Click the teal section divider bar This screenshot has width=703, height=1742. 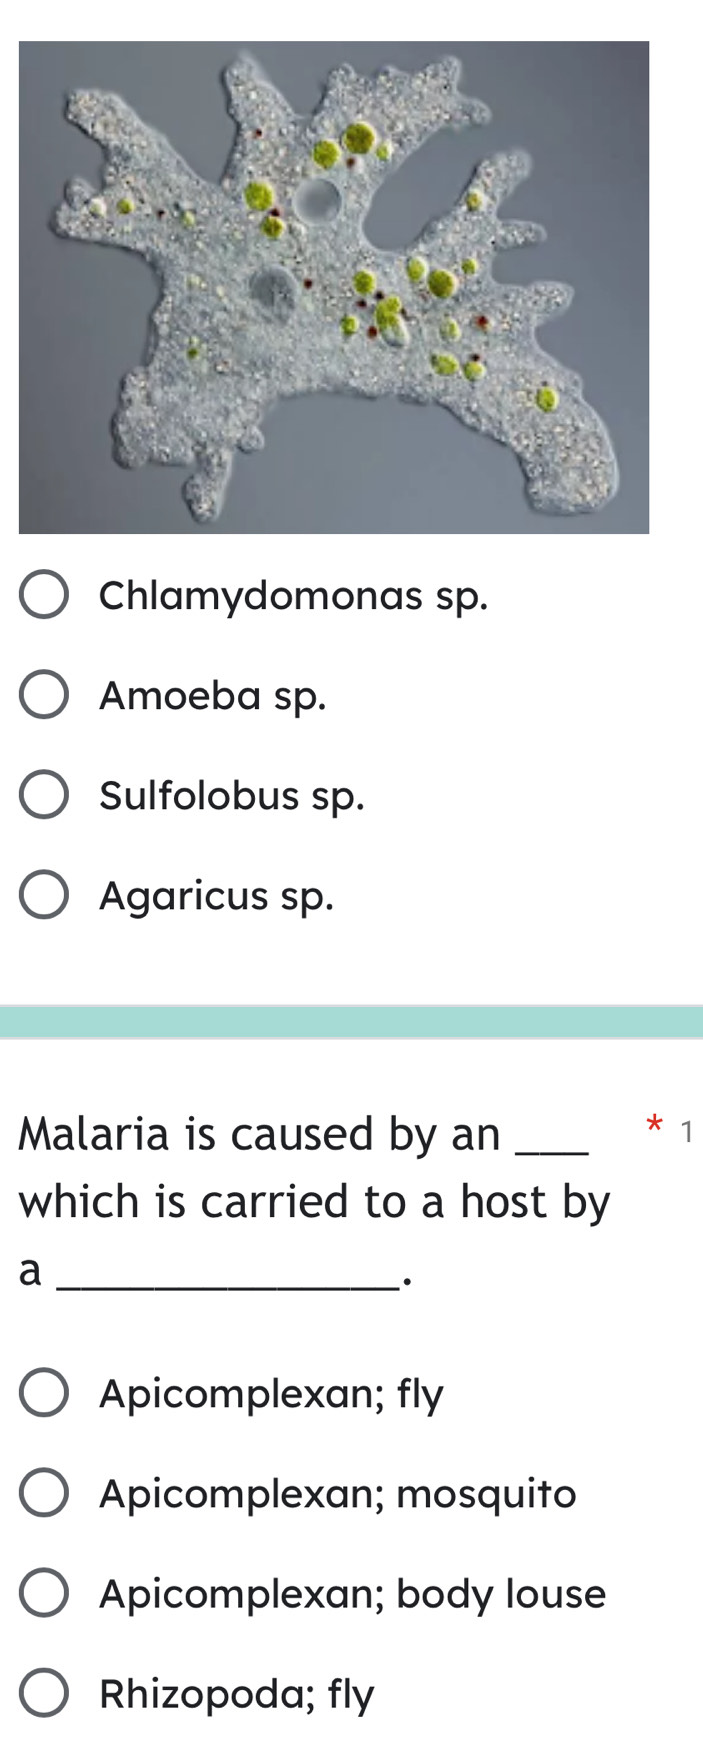pyautogui.click(x=351, y=1022)
